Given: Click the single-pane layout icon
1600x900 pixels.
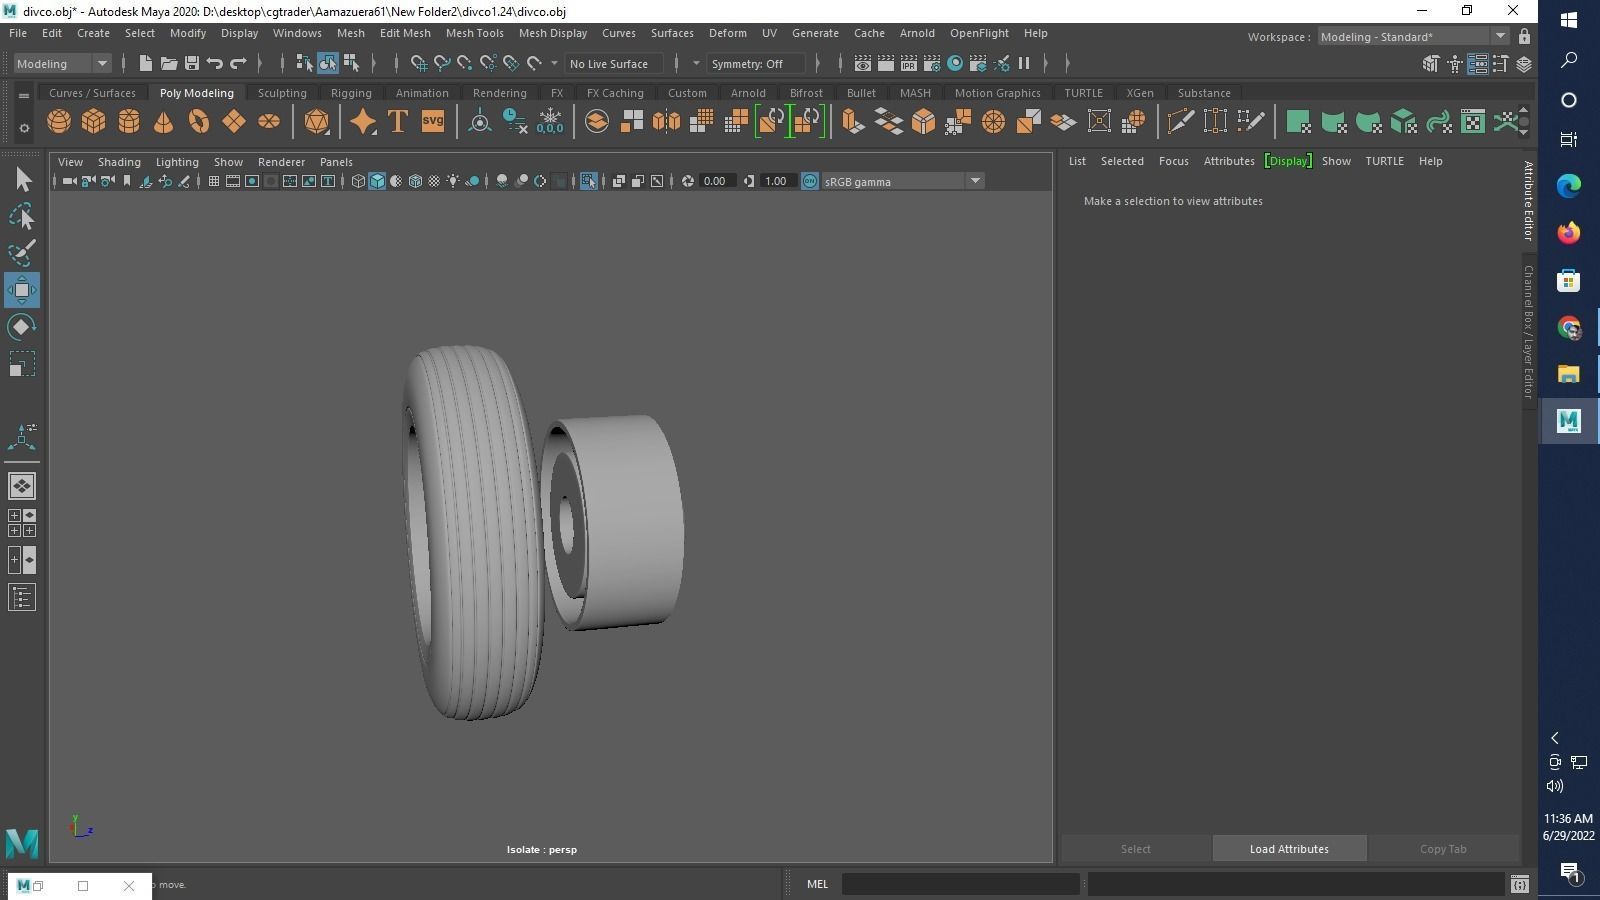Looking at the screenshot, I should pyautogui.click(x=22, y=486).
